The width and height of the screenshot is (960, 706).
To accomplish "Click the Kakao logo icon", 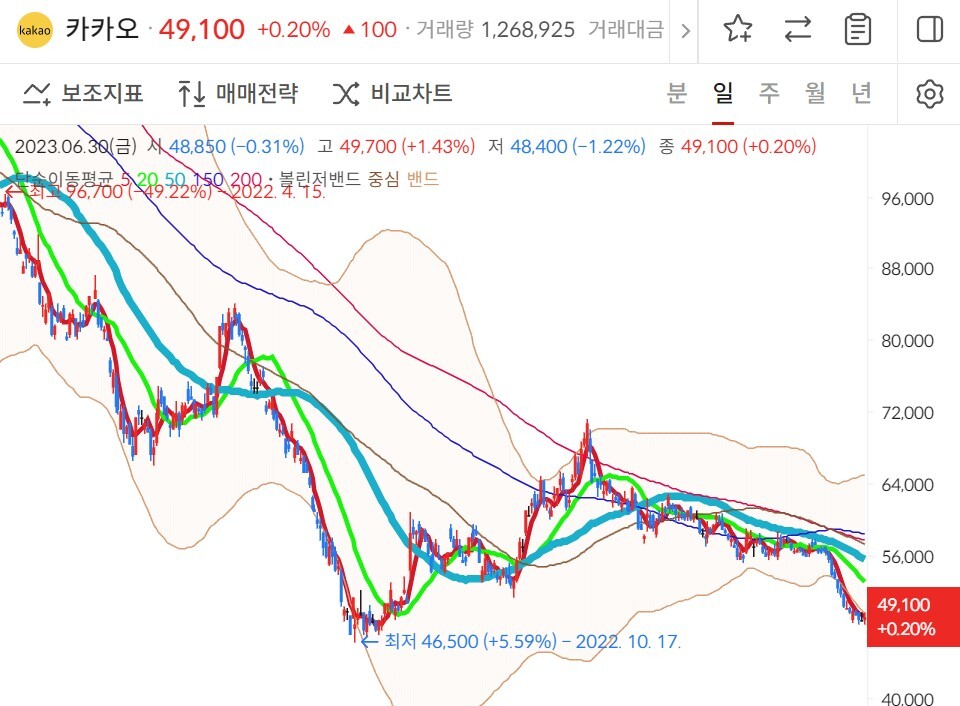I will [34, 29].
